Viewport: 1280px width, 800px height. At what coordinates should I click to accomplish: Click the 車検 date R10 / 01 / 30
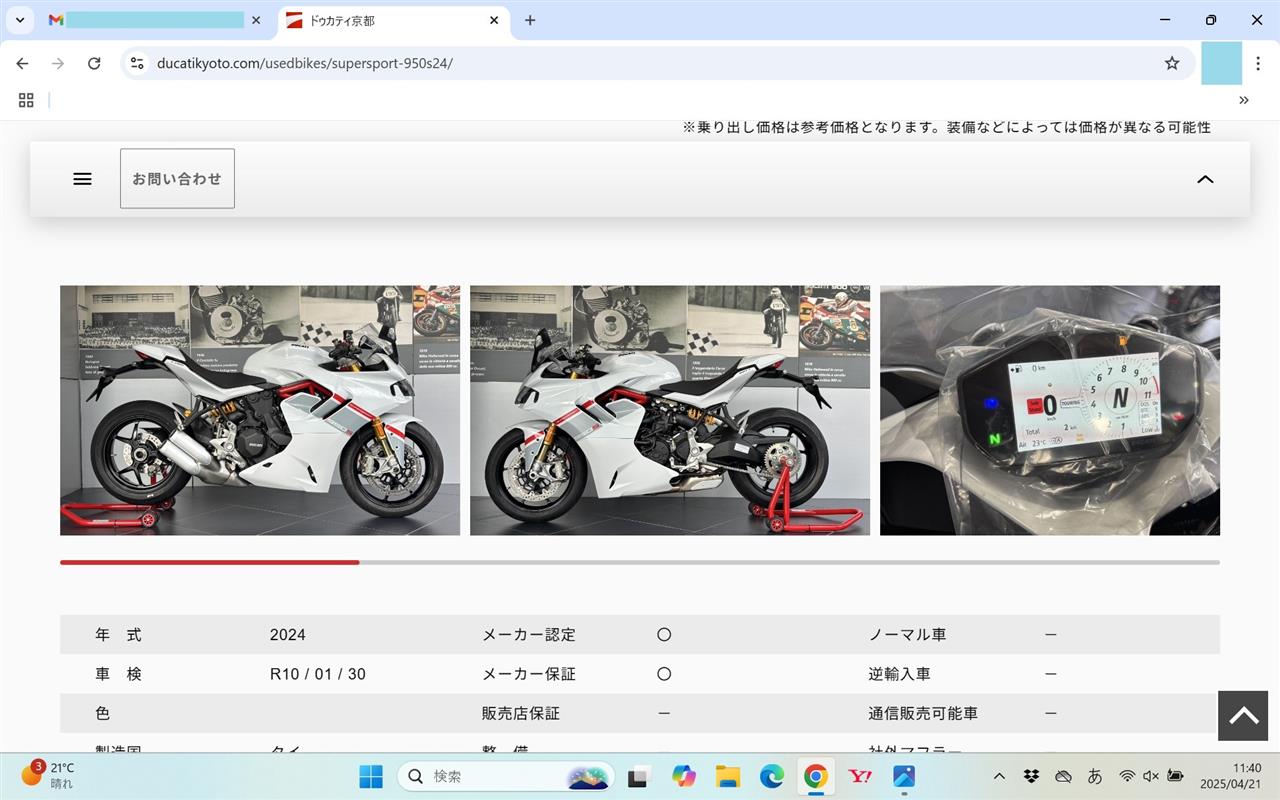(318, 674)
